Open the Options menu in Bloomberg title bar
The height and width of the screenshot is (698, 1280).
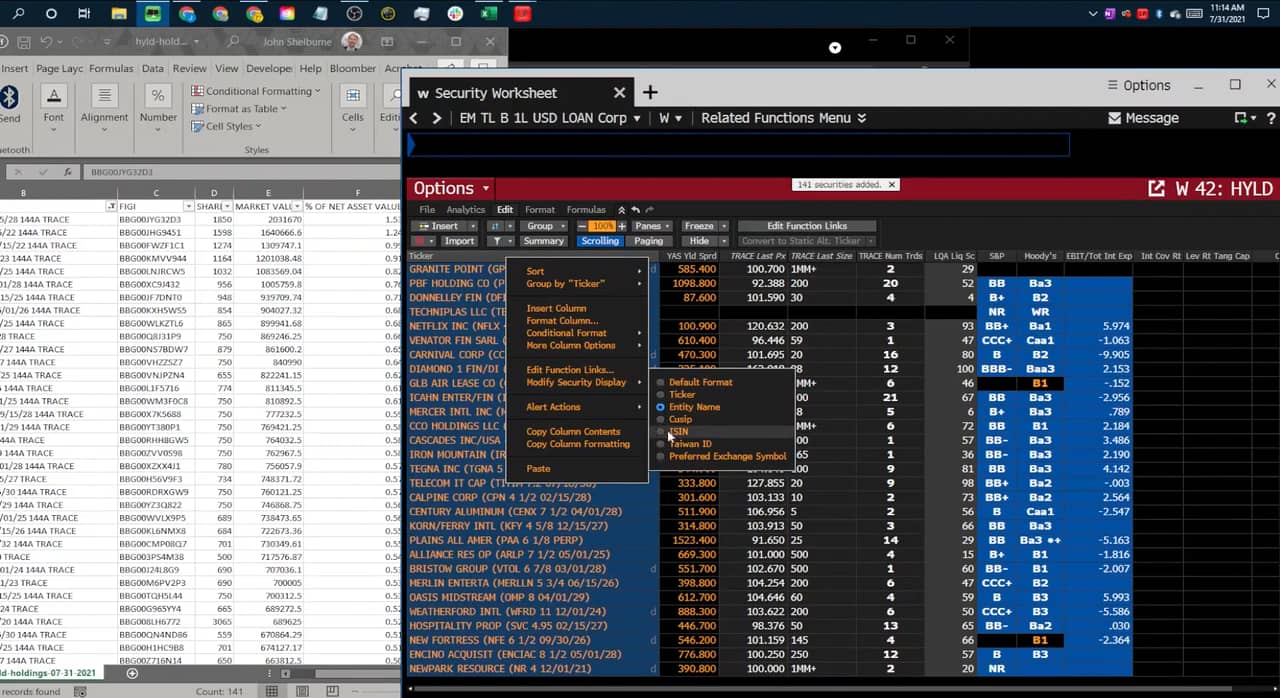(1139, 85)
